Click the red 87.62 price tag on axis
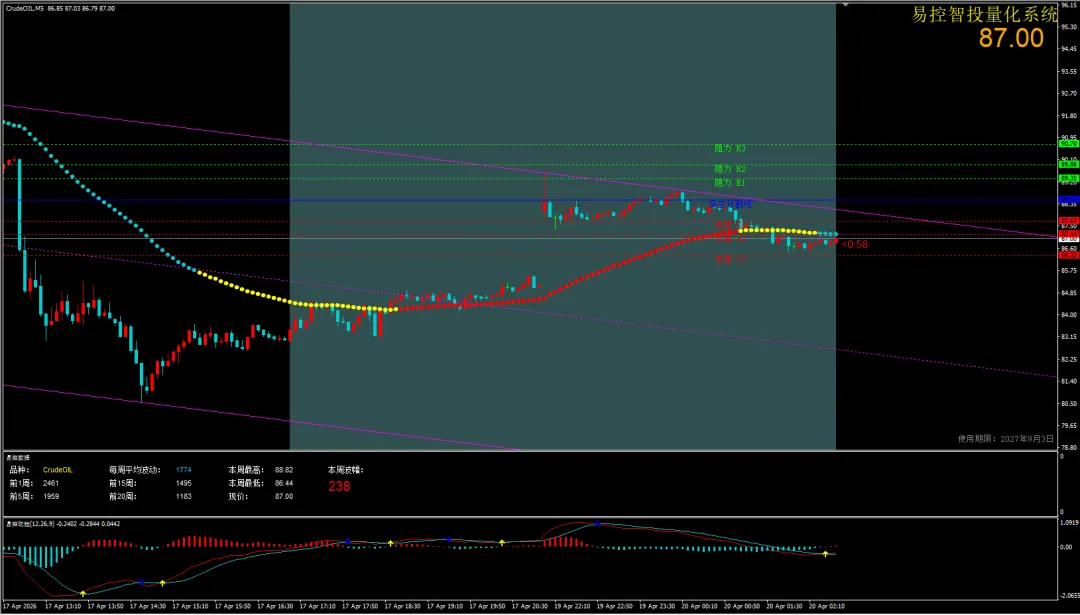Image resolution: width=1080 pixels, height=615 pixels. (1069, 221)
